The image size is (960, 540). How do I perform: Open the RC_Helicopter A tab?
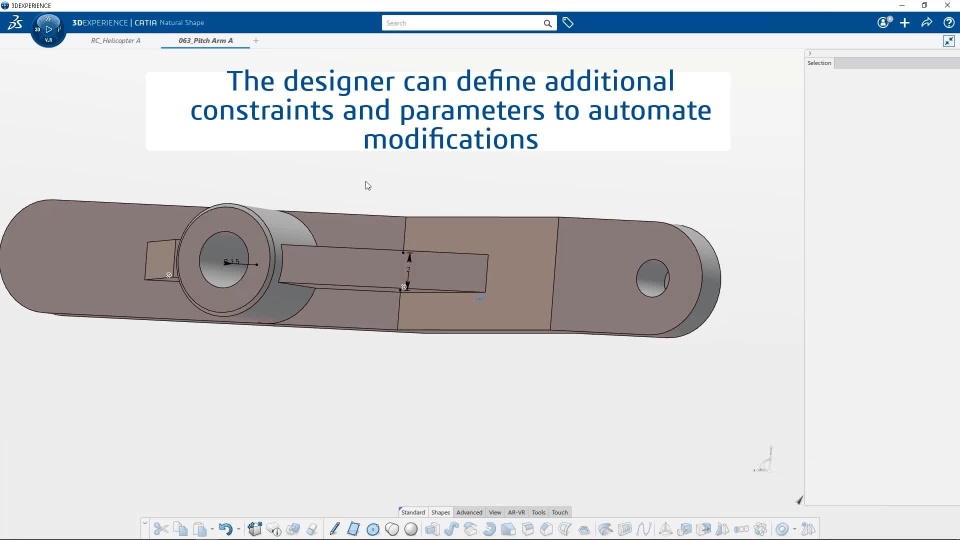(116, 40)
